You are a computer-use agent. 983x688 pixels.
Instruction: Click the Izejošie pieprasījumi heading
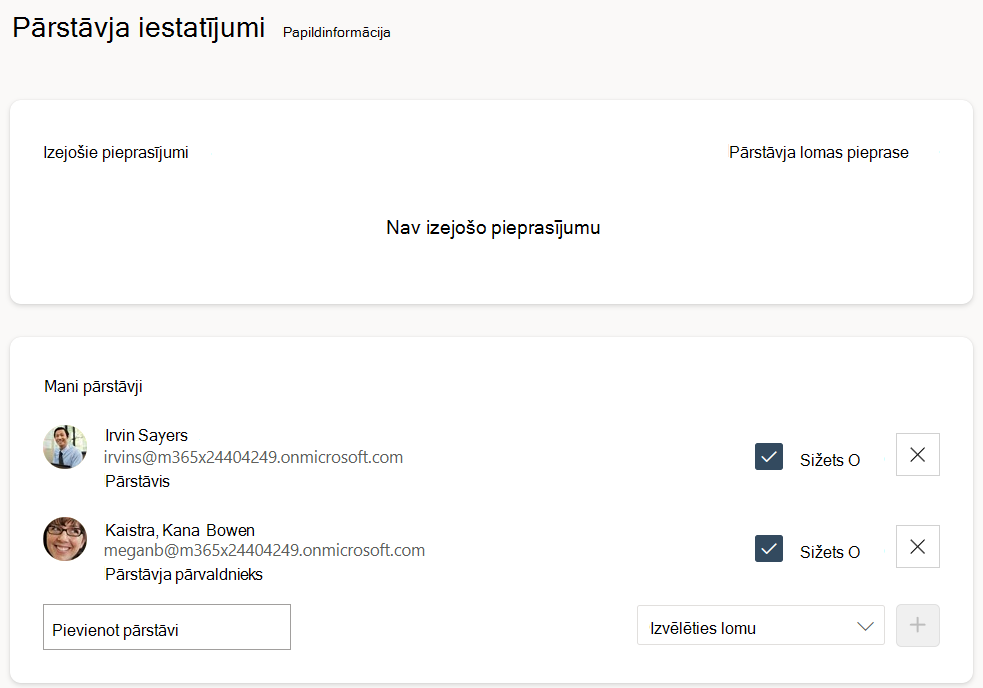tap(116, 152)
